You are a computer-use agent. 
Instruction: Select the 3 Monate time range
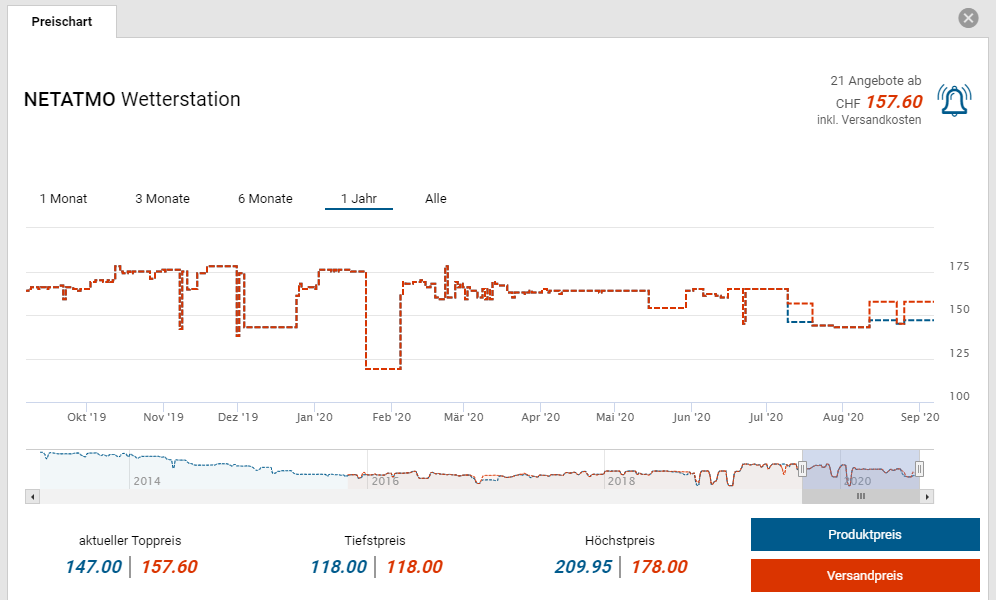coord(162,199)
